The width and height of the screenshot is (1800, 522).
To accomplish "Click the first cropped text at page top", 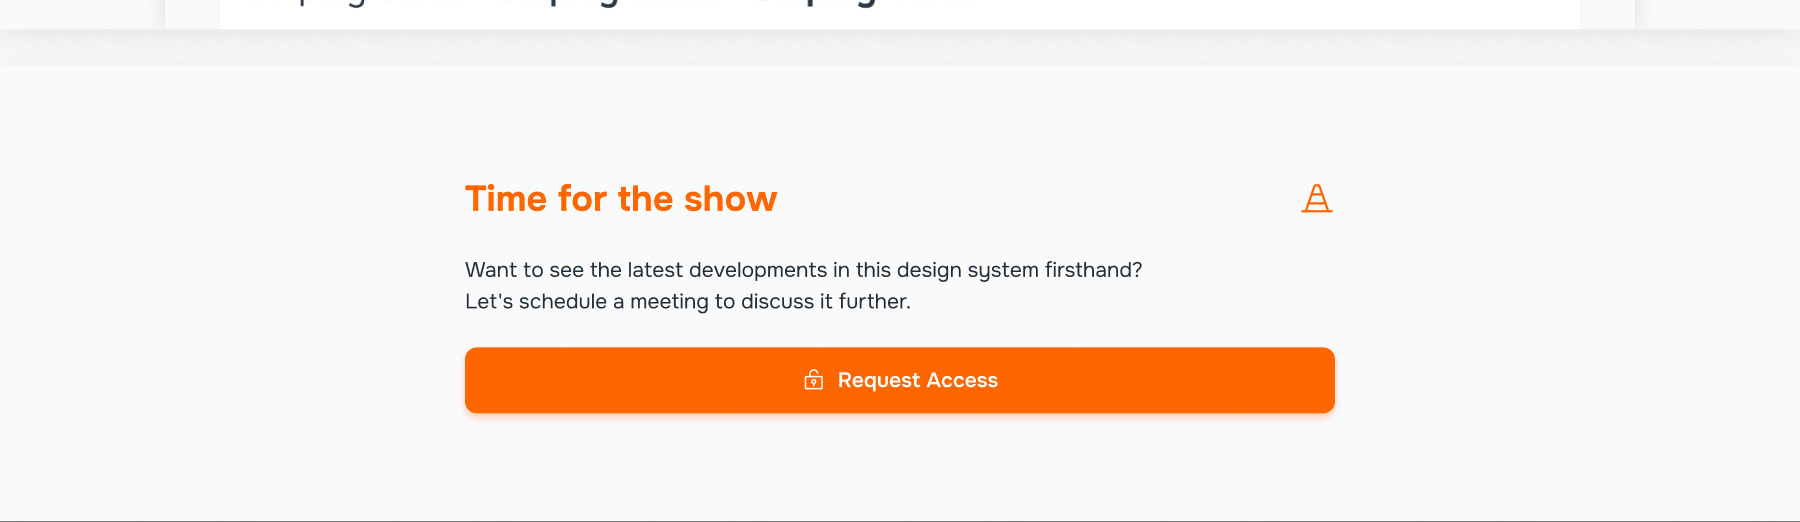I will 306,3.
